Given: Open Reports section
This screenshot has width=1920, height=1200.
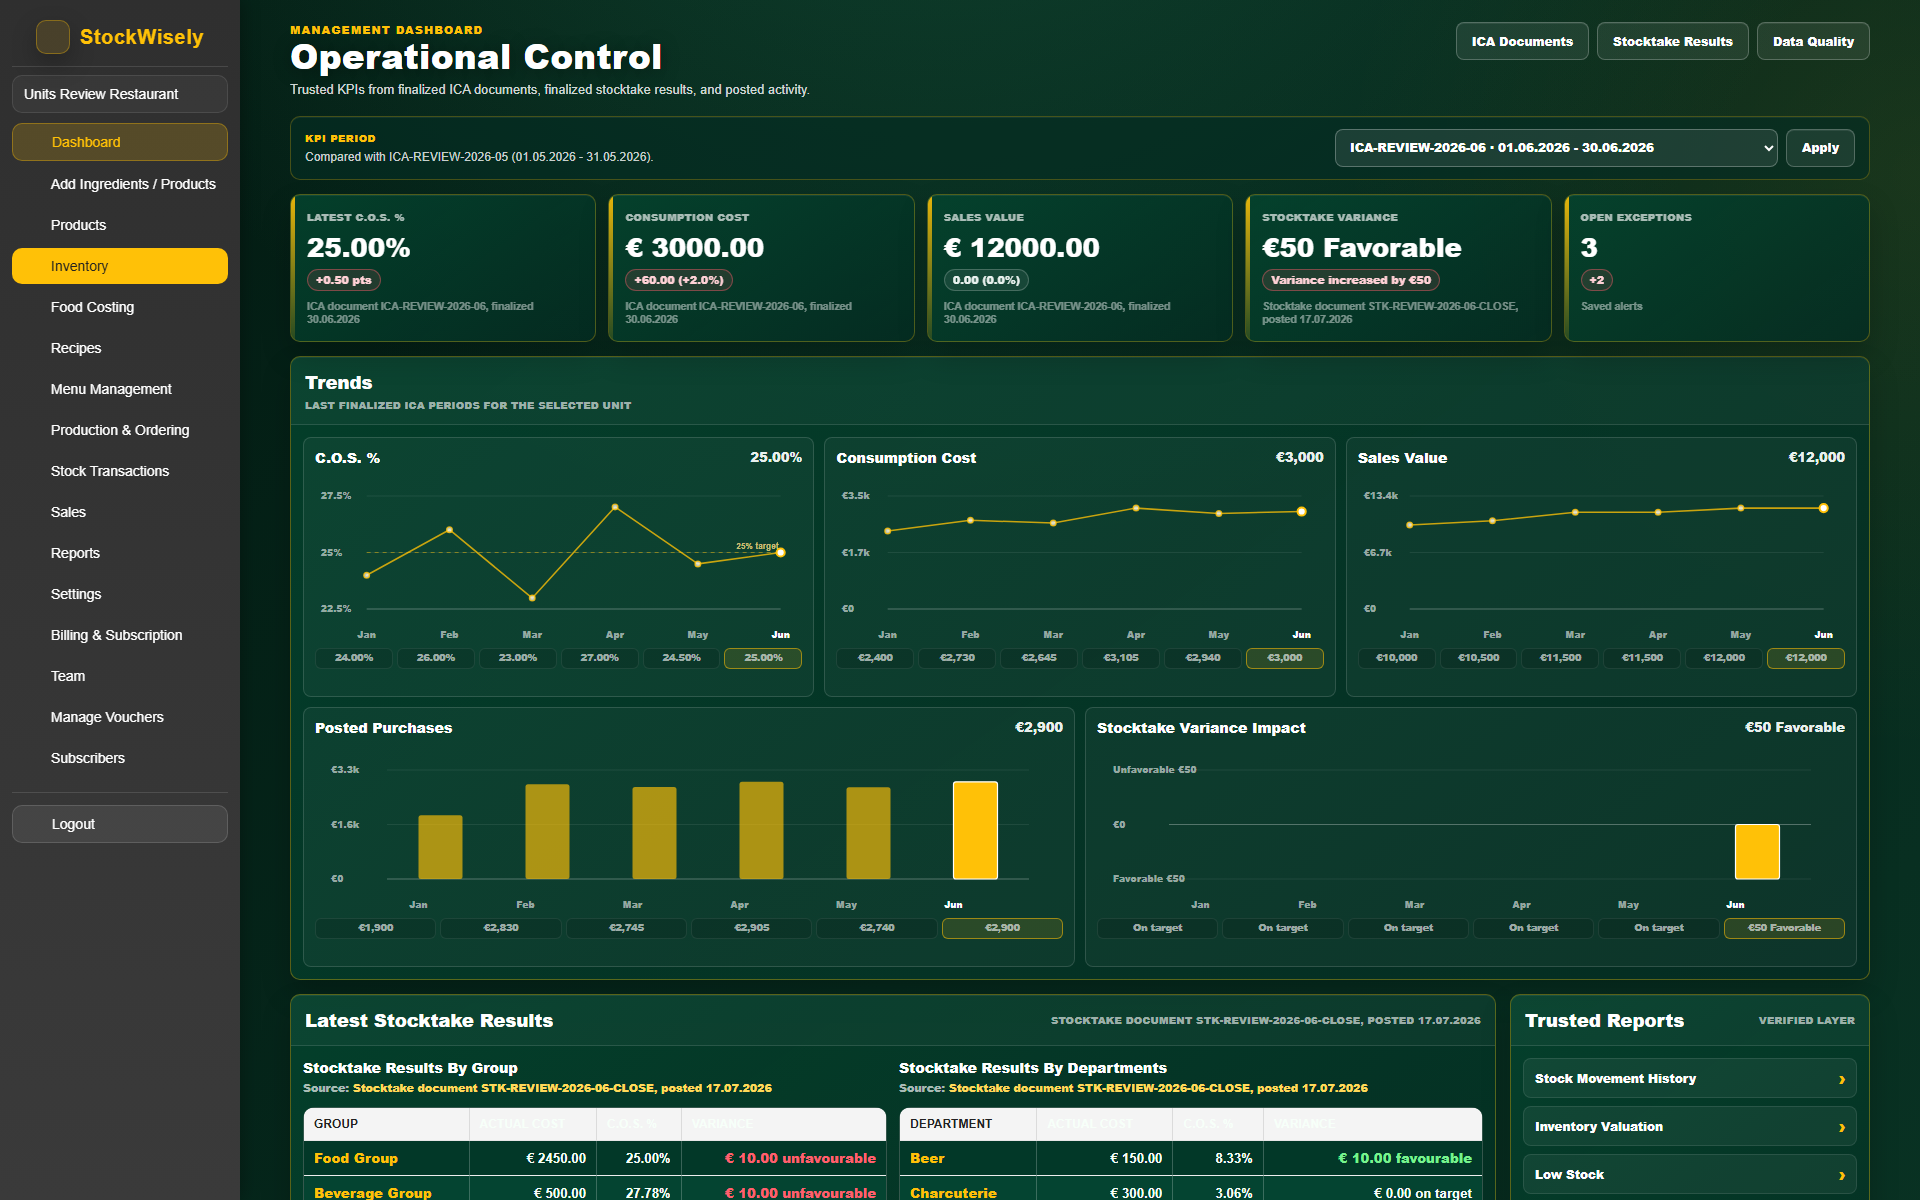Looking at the screenshot, I should click(x=120, y=553).
